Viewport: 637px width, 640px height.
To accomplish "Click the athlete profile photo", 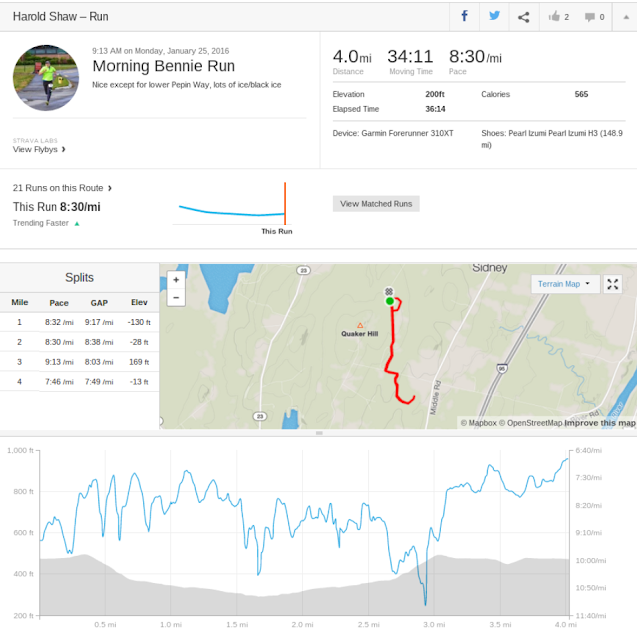I will click(46, 77).
